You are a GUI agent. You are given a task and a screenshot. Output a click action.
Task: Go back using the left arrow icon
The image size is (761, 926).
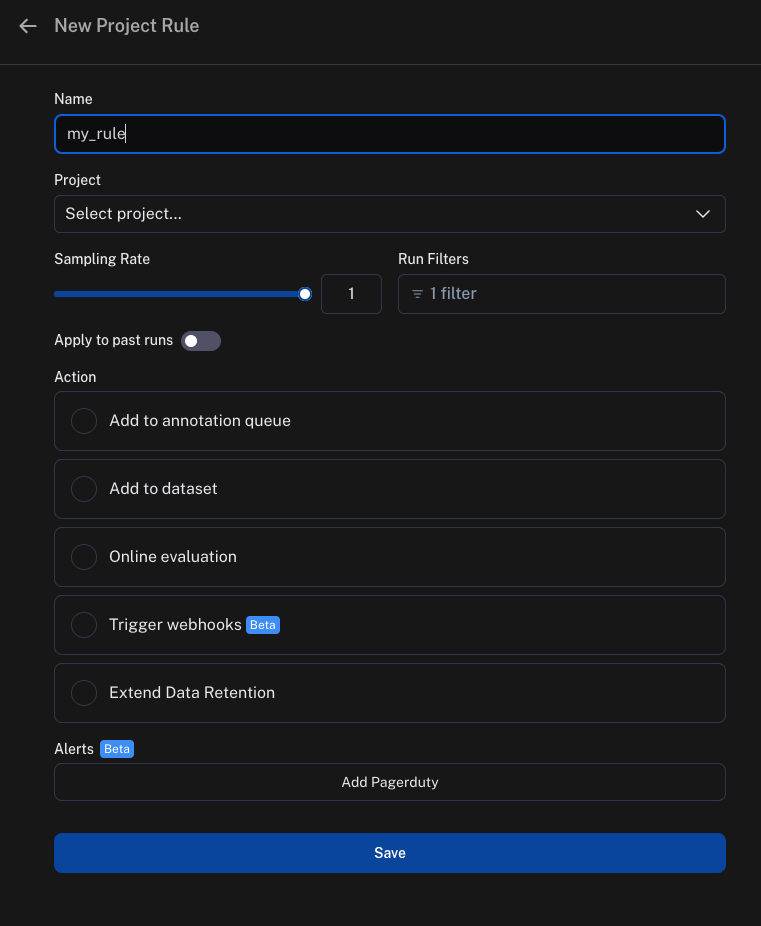click(x=28, y=26)
